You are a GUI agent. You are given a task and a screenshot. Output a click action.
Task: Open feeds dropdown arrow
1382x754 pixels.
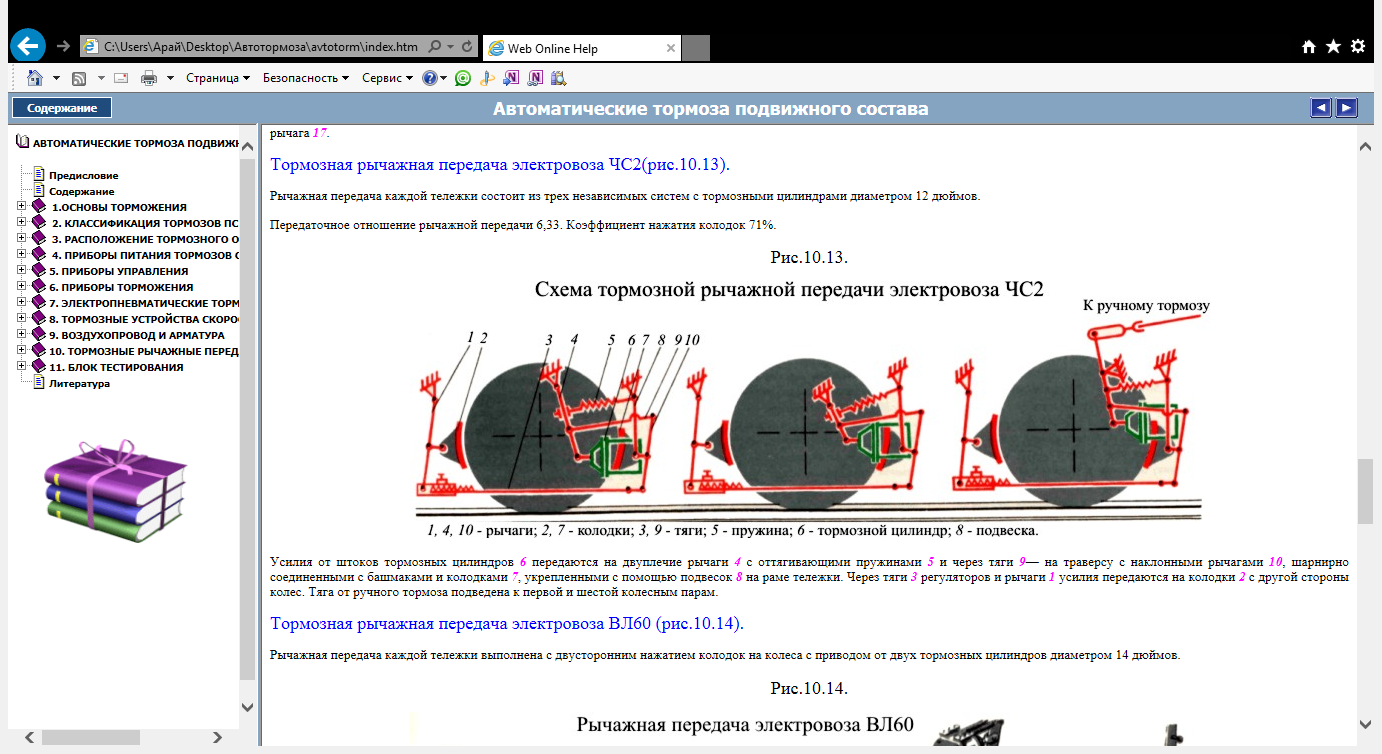click(101, 78)
